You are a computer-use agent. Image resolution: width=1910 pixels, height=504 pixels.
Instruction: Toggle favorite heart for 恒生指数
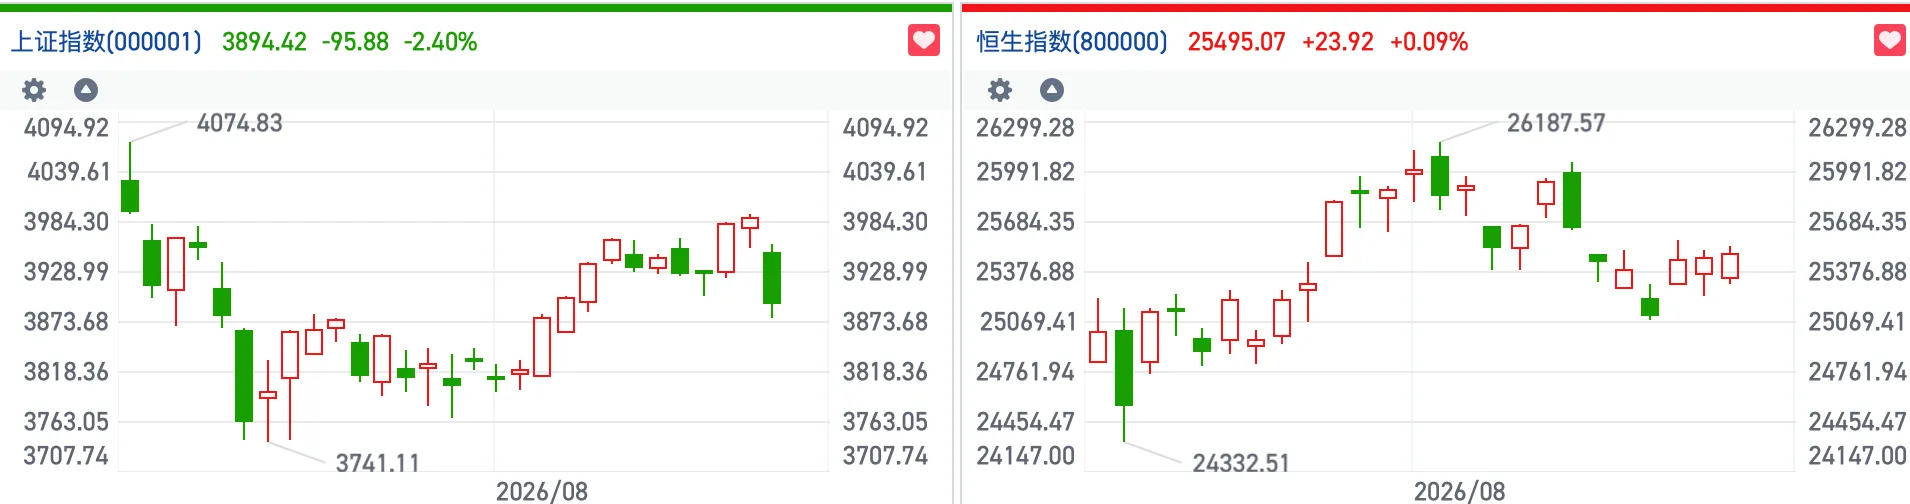pyautogui.click(x=1890, y=40)
